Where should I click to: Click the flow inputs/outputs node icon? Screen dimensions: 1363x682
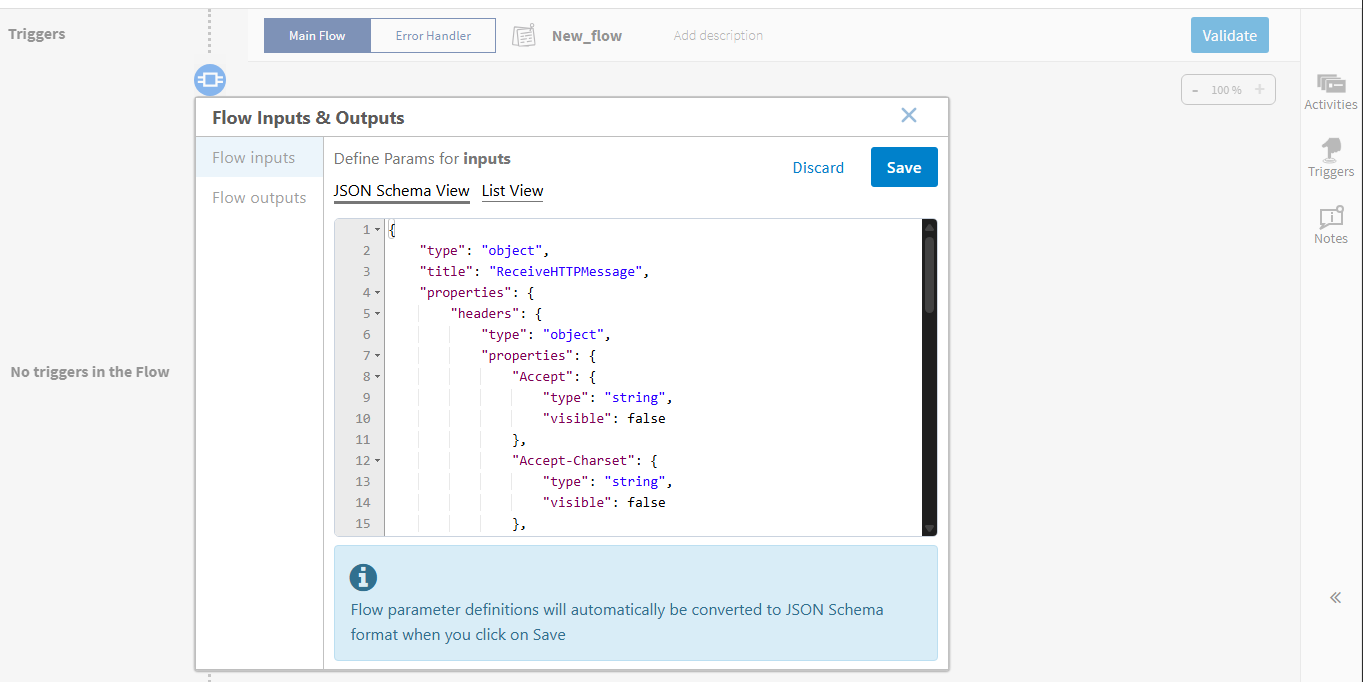(210, 79)
